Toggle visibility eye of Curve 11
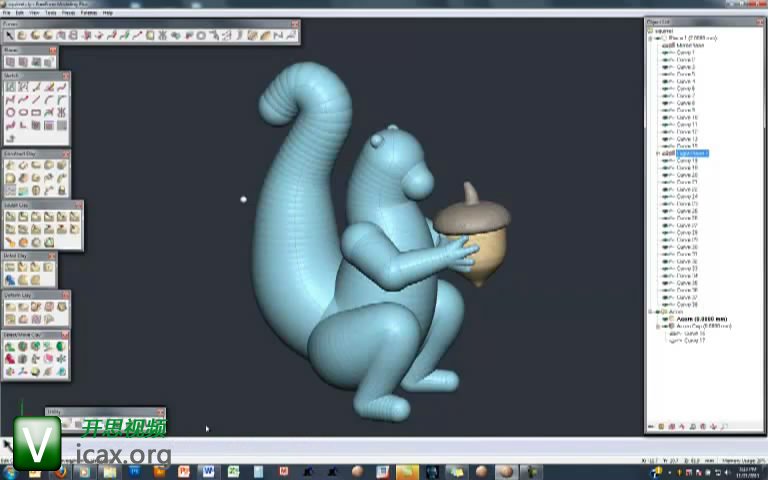The image size is (768, 480). [665, 125]
